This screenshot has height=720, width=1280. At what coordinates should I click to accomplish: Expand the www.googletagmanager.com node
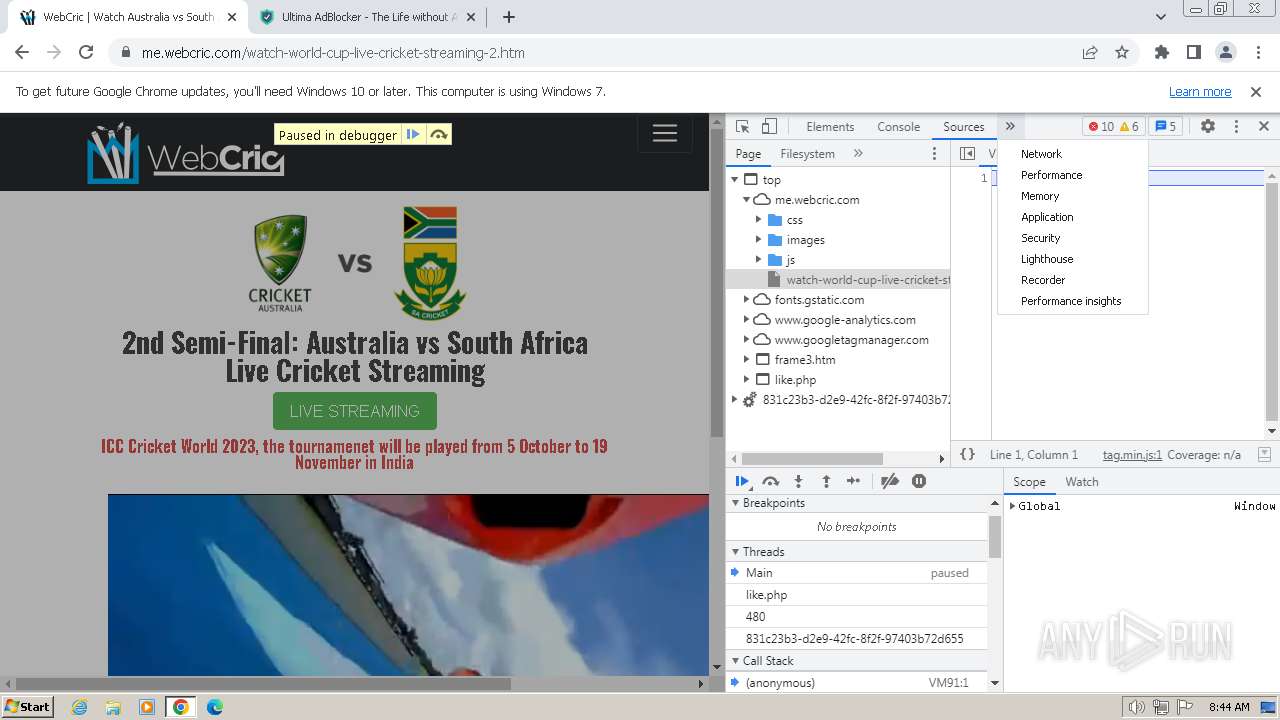click(746, 340)
